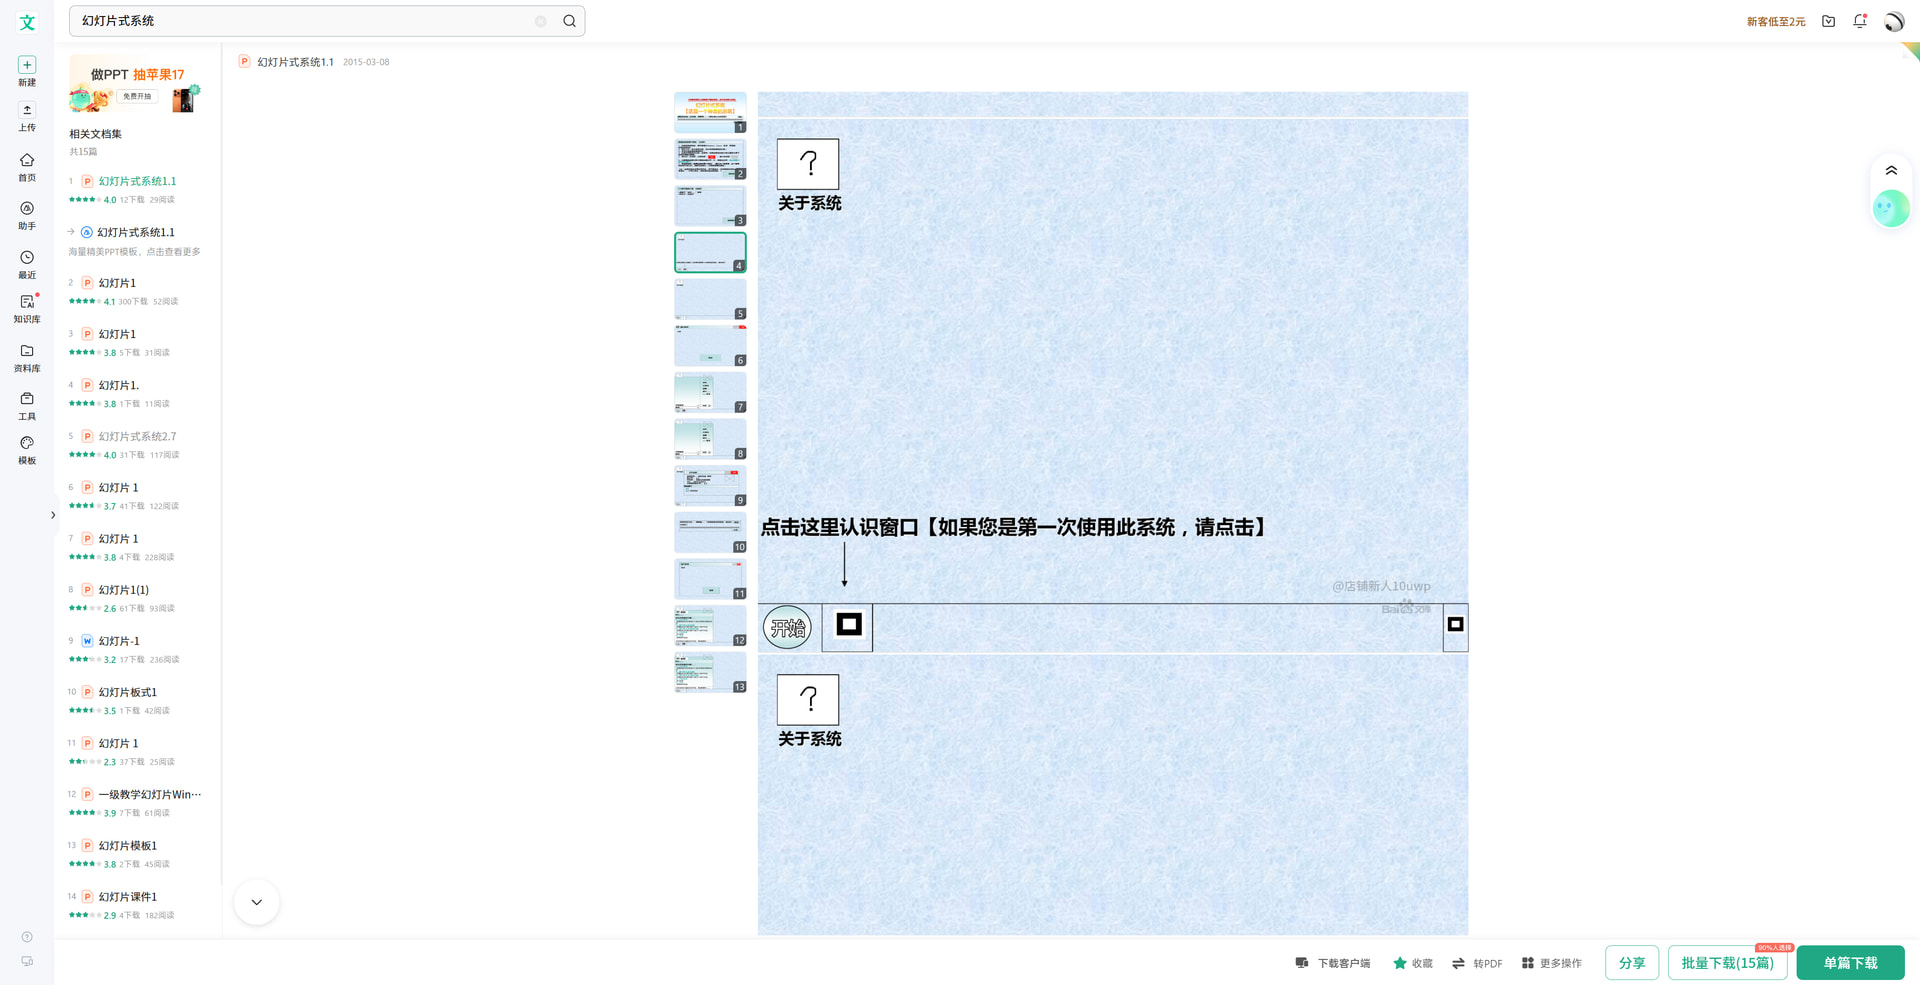Open document 幻灯片课件1
The height and width of the screenshot is (985, 1920).
click(127, 897)
